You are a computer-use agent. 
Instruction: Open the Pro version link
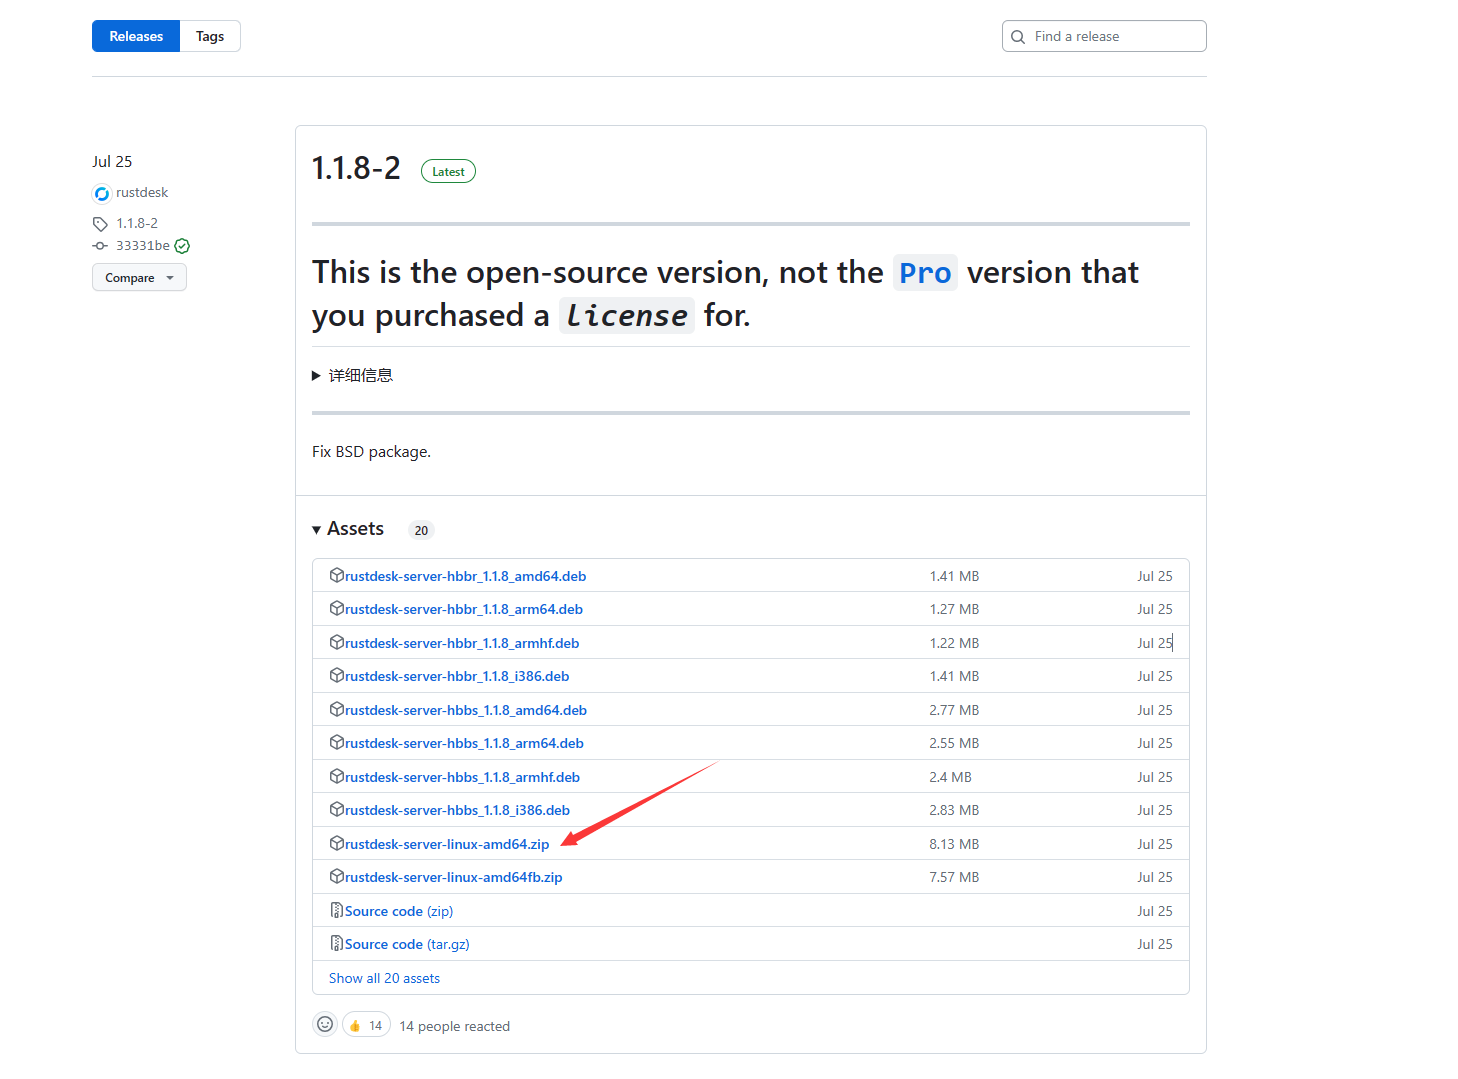coord(925,273)
